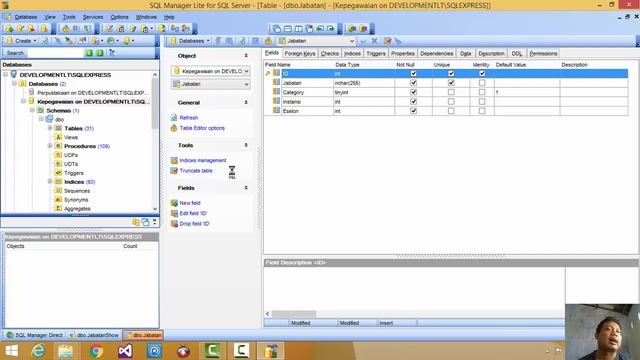
Task: Click the commit checkmark icon in editor toolbar
Action: [363, 41]
